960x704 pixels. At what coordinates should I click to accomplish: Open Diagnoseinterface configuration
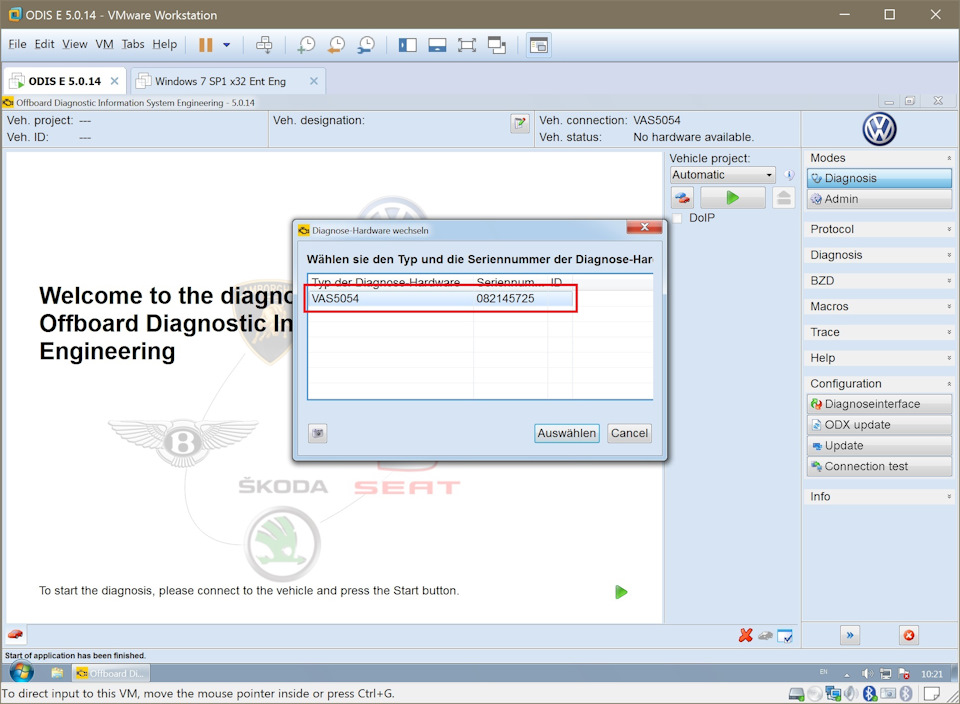coord(879,404)
